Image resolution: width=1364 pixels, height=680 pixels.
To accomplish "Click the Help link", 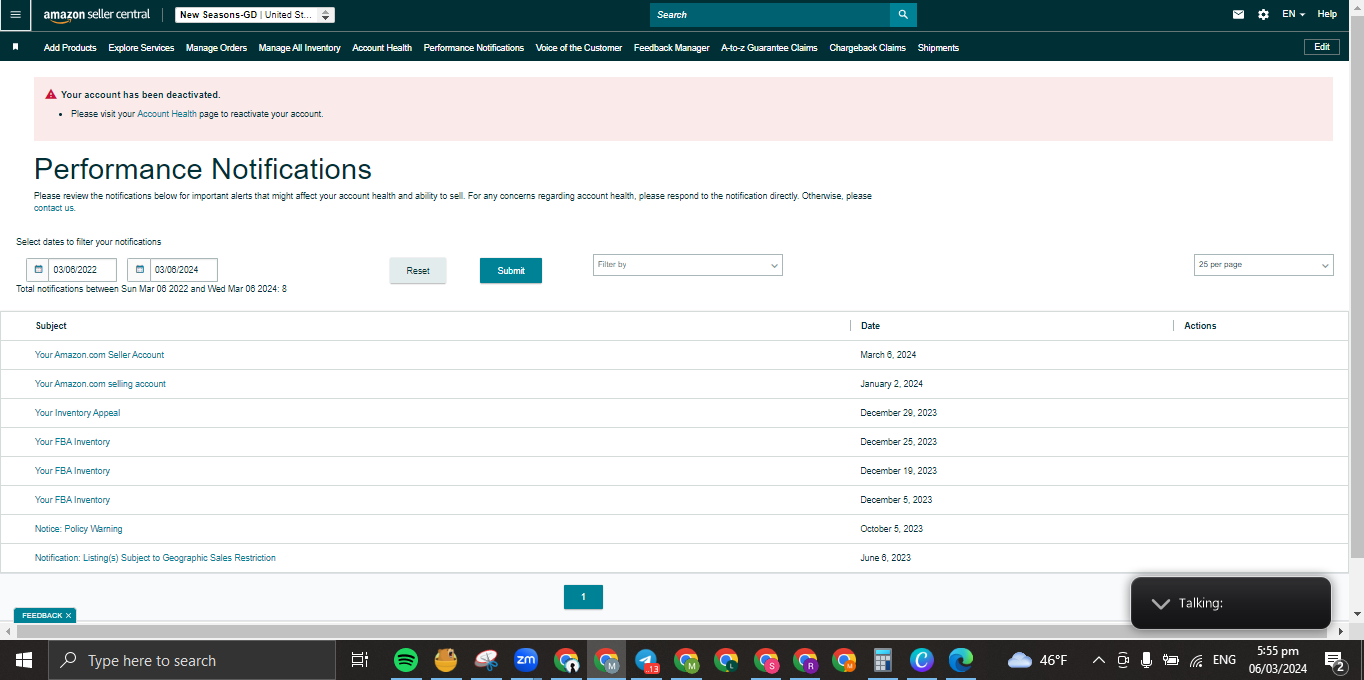I will tap(1327, 15).
